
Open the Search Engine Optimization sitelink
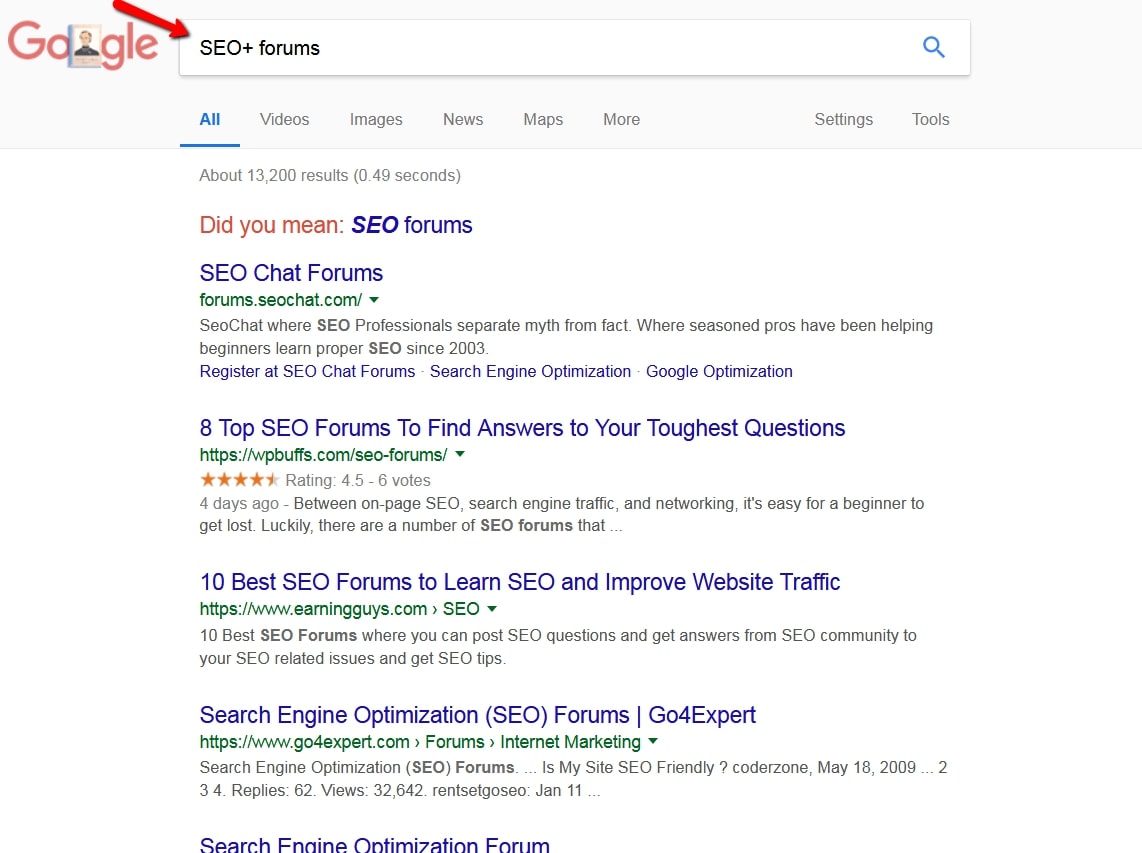pos(530,372)
